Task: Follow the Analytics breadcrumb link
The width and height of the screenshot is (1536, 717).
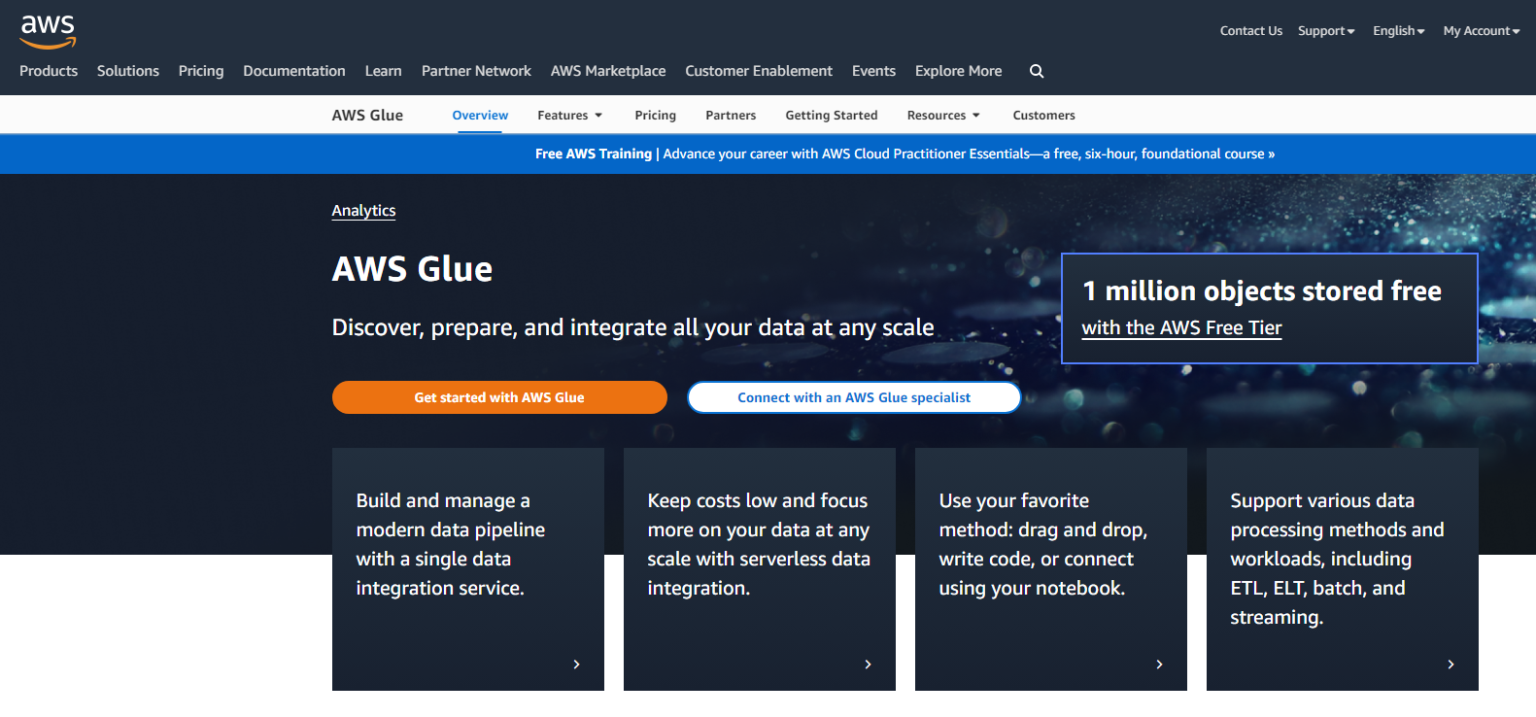Action: point(363,211)
